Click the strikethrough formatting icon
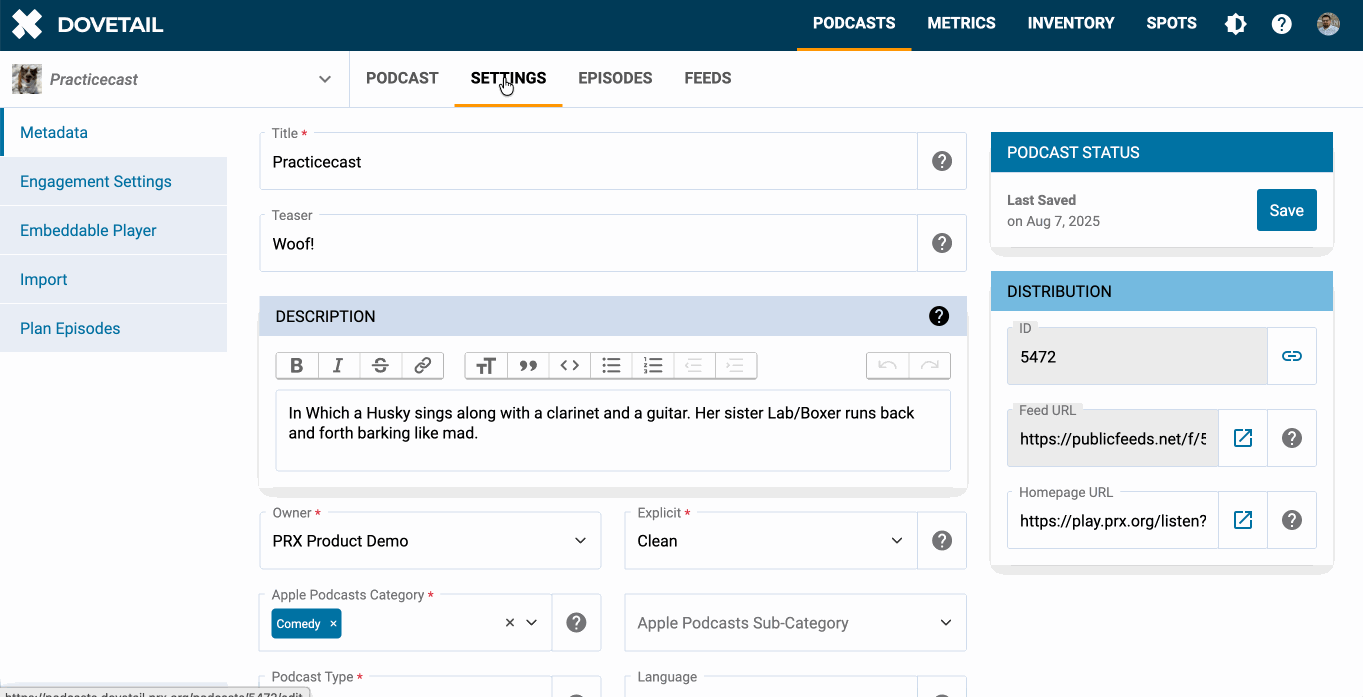This screenshot has width=1363, height=697. tap(380, 366)
